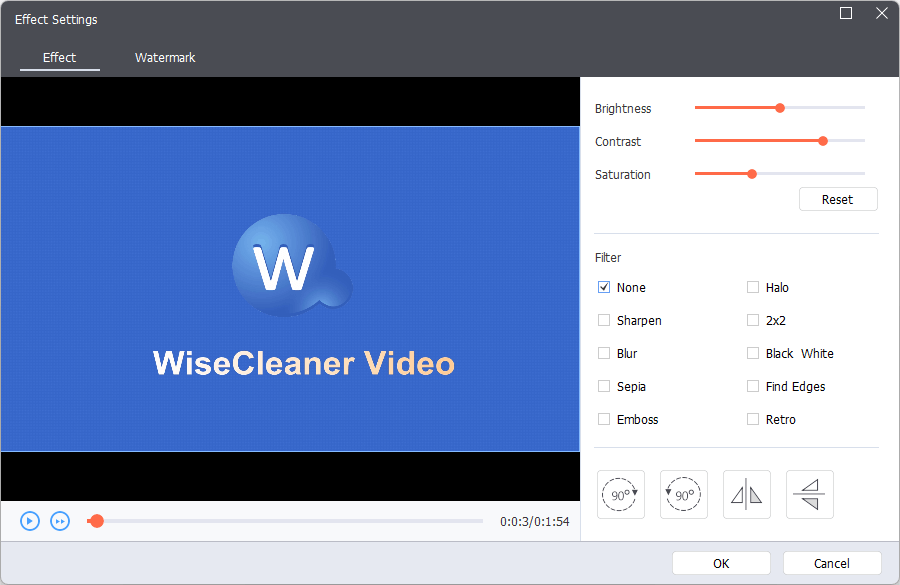Check the Black White filter option
Screen dimensions: 900x585
coord(753,354)
